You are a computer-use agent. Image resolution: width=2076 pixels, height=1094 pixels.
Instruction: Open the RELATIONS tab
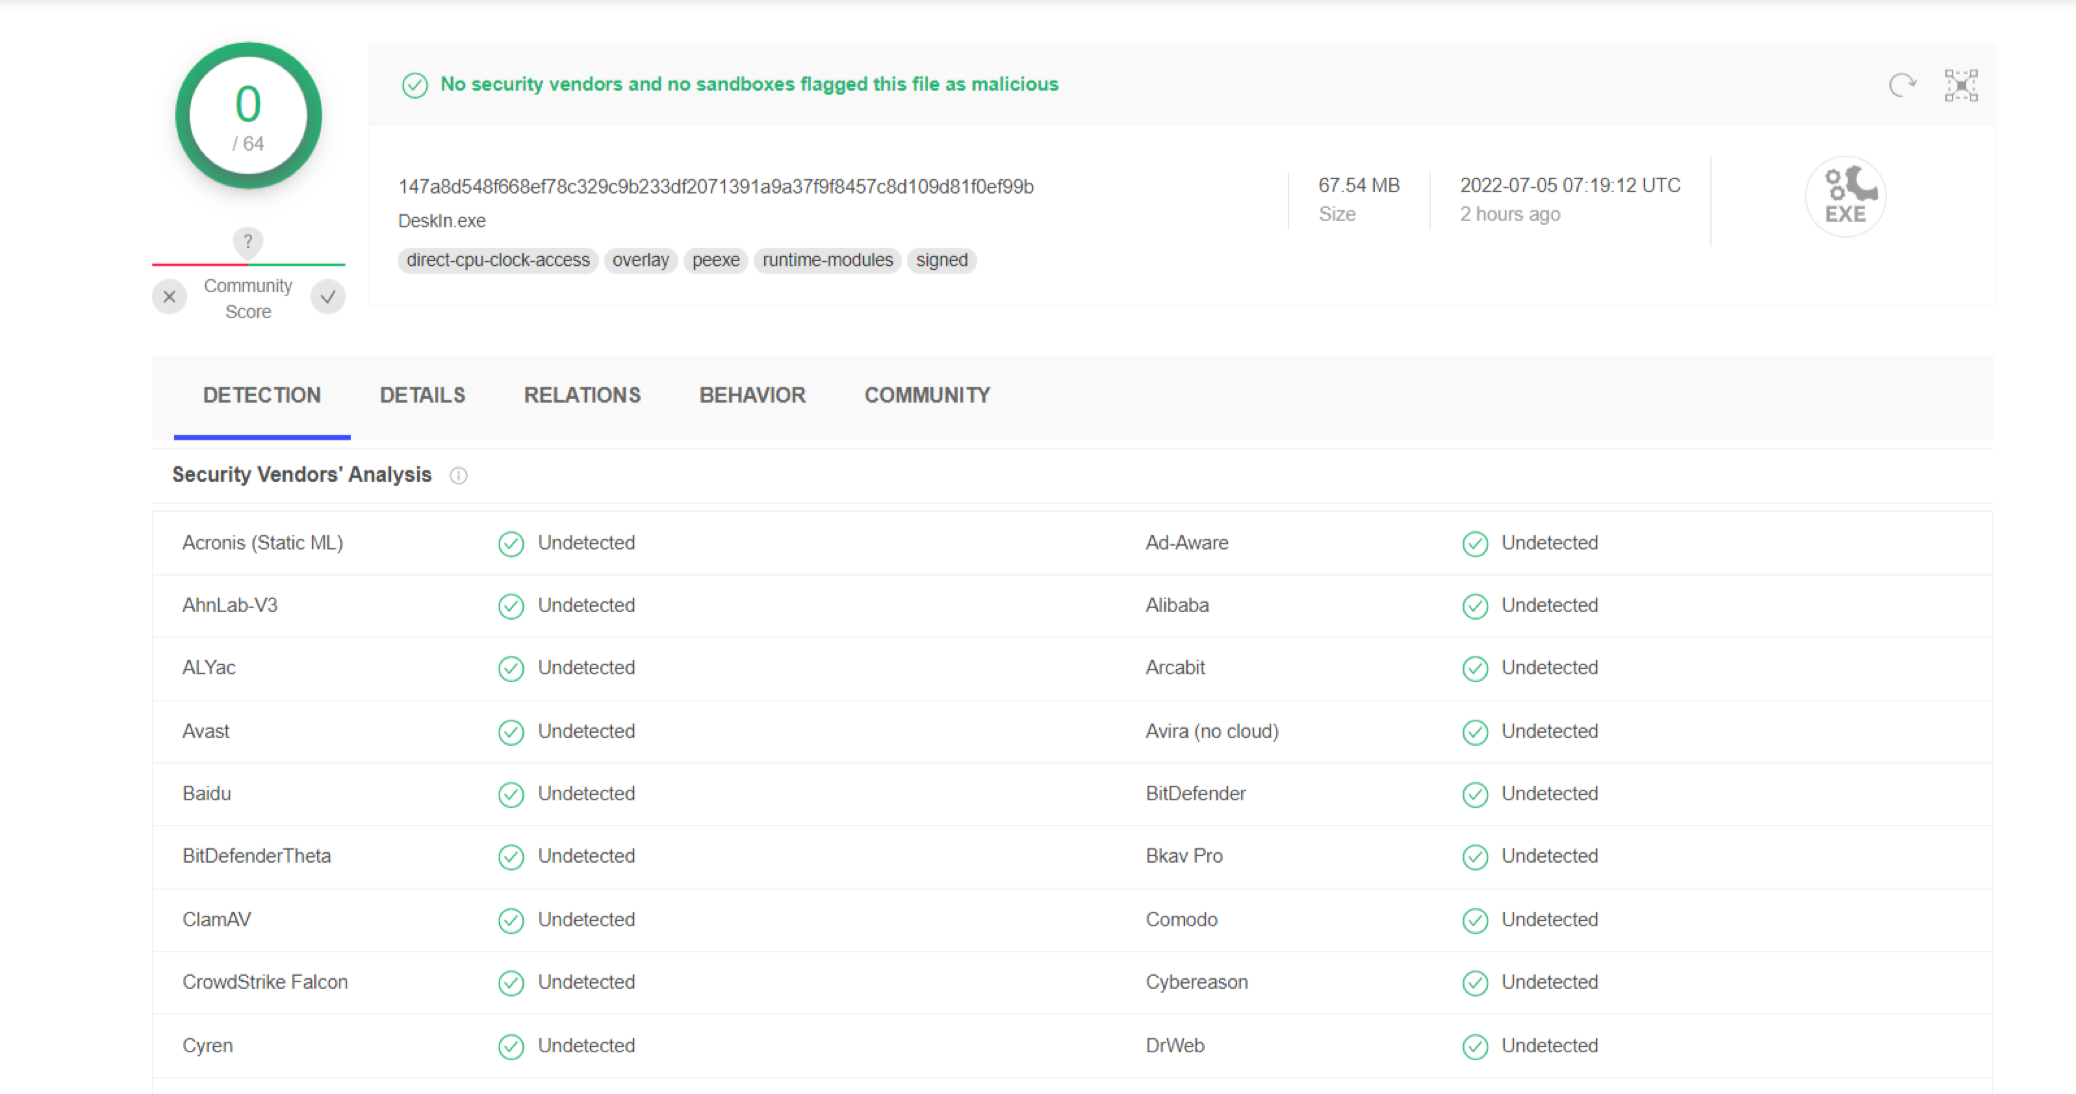(x=582, y=395)
